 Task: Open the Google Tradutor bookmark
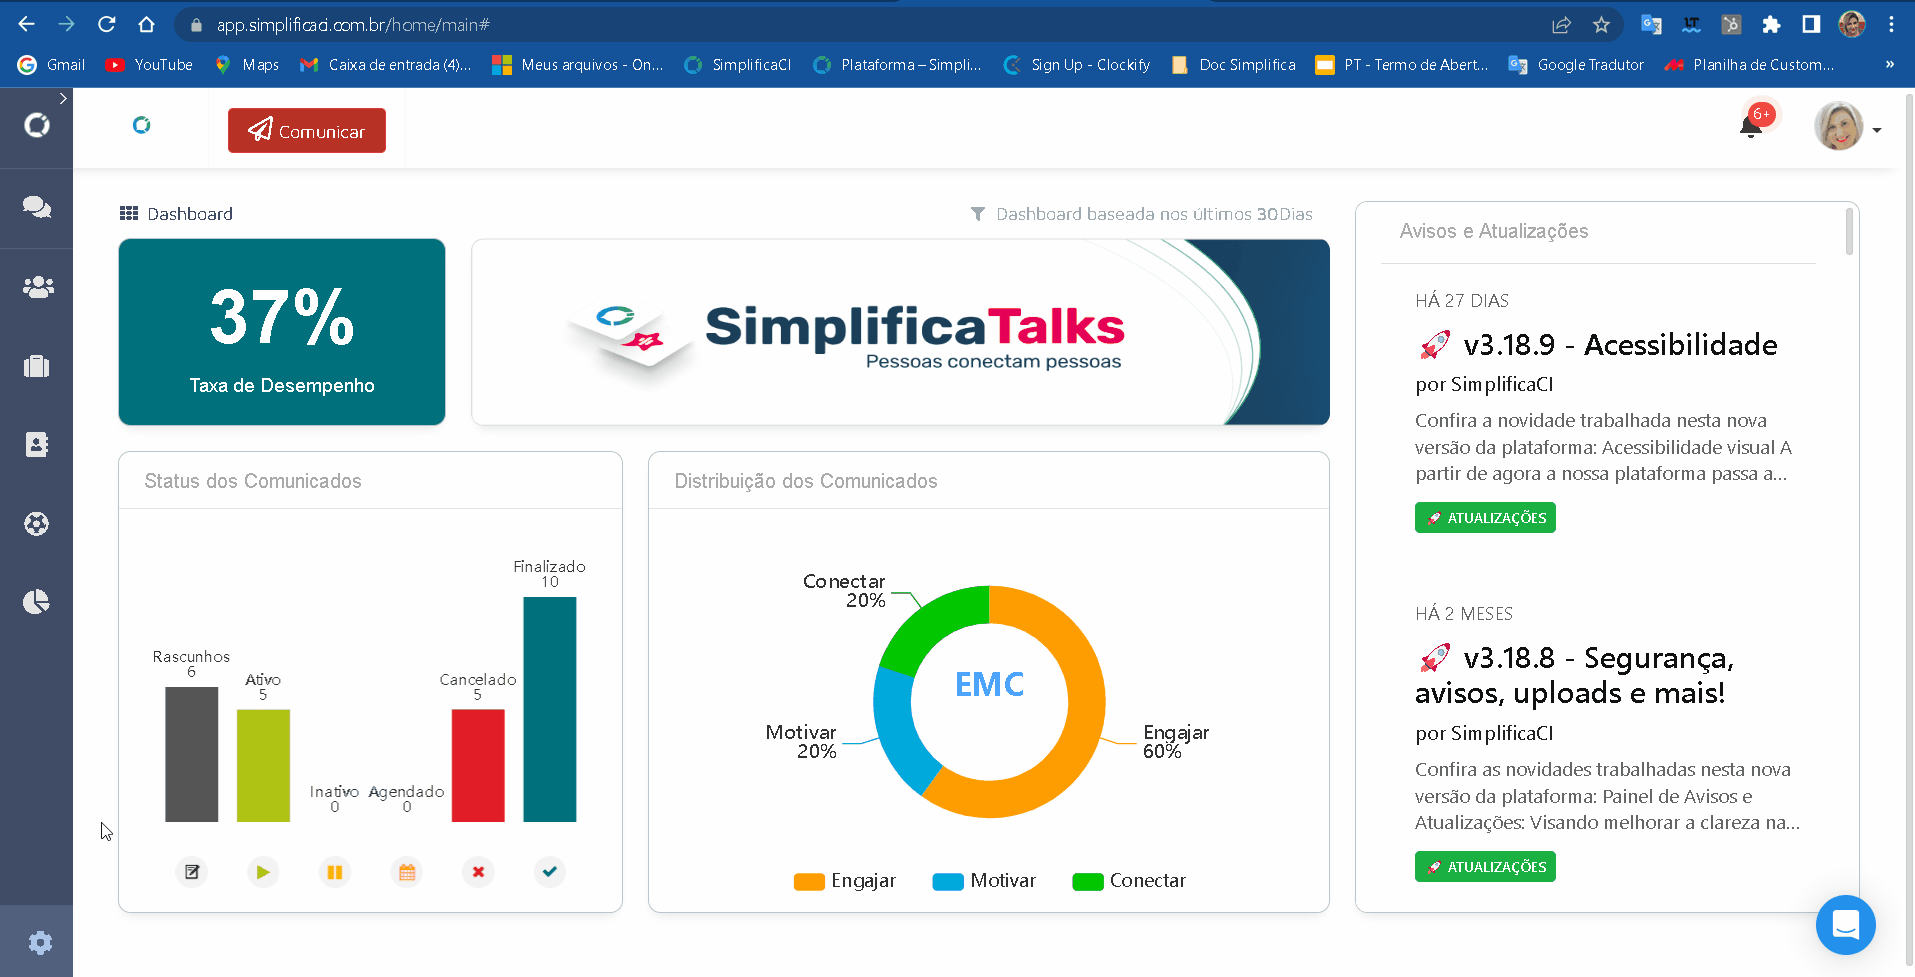pyautogui.click(x=1576, y=65)
